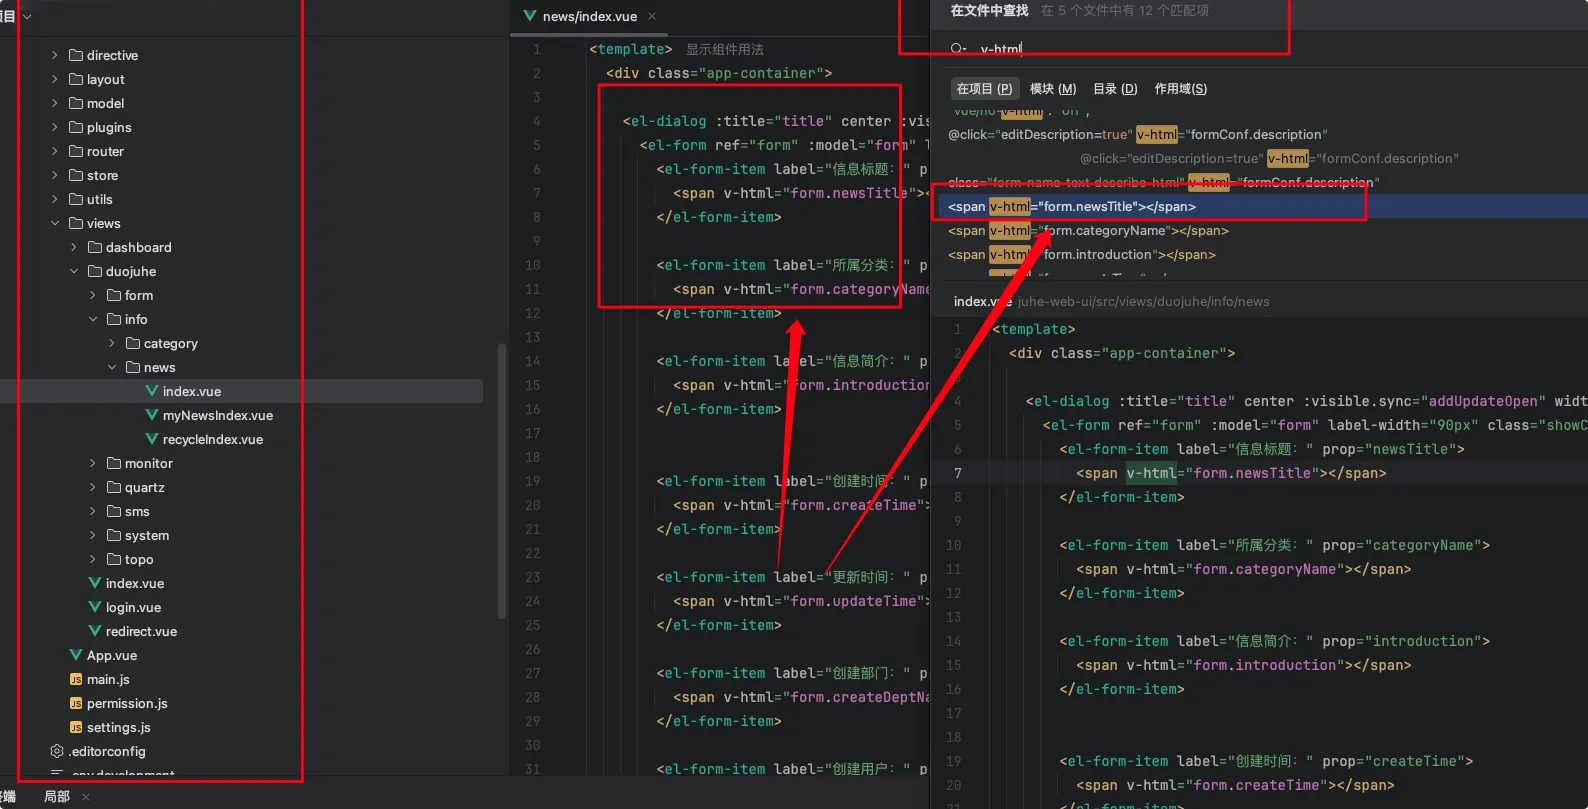Image resolution: width=1588 pixels, height=809 pixels.
Task: Click the project tree vertical scrollbar
Action: (x=501, y=480)
